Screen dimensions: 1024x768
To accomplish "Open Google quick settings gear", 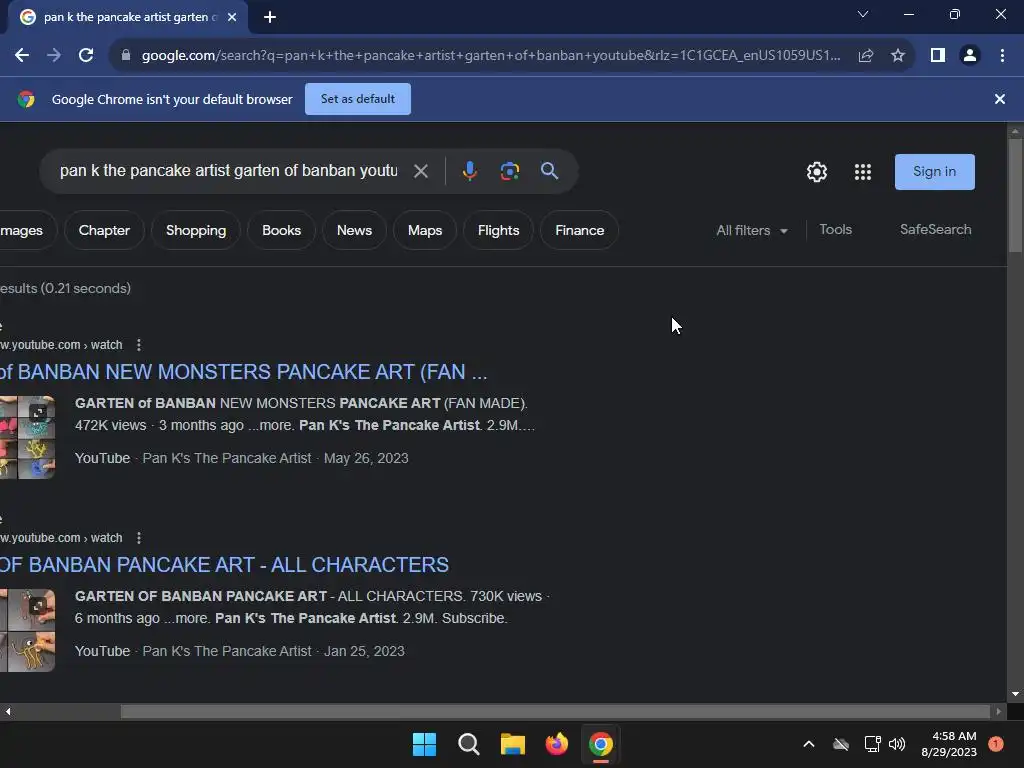I will click(817, 172).
